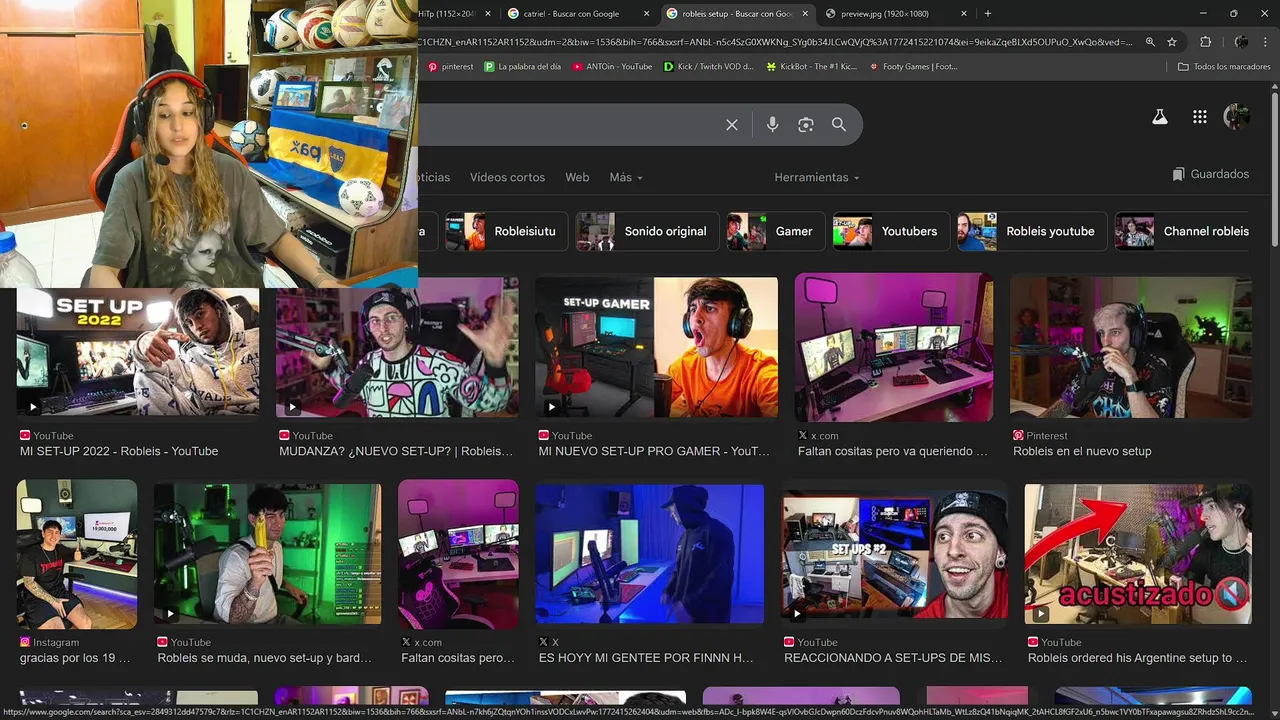Open 'KickBot' bookmark

click(811, 67)
